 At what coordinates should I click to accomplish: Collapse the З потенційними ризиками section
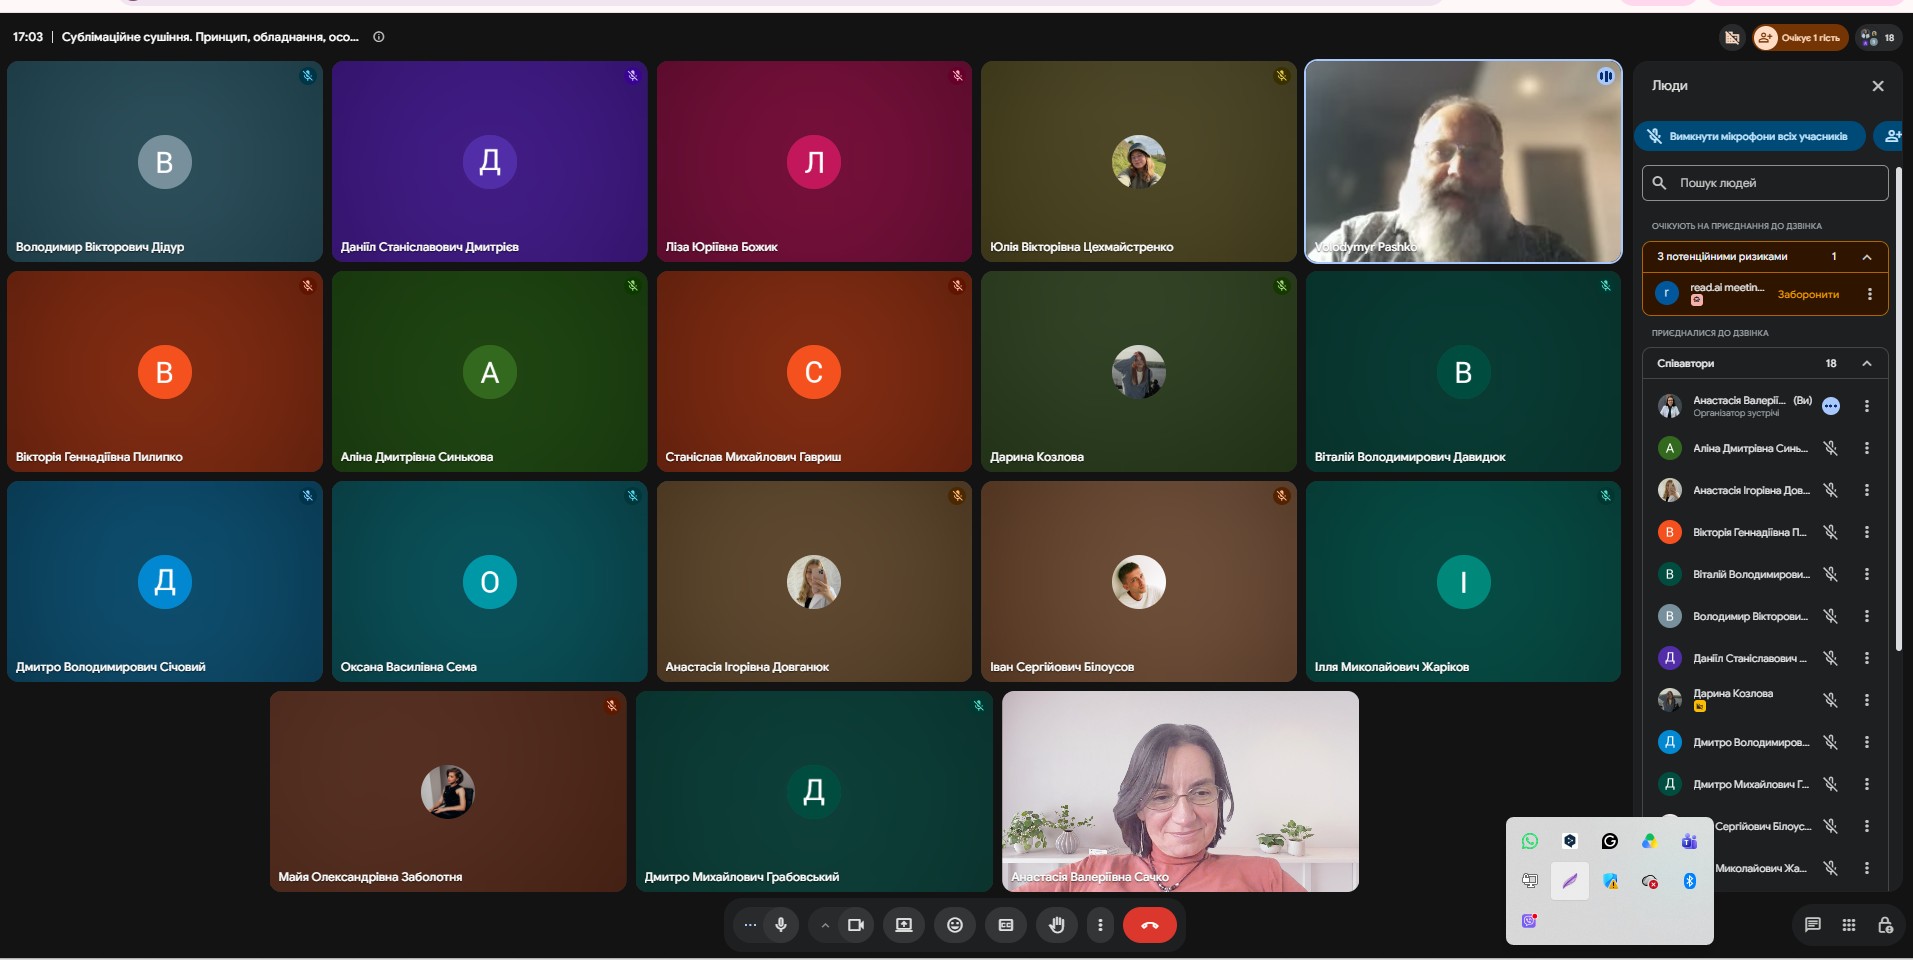(x=1867, y=257)
